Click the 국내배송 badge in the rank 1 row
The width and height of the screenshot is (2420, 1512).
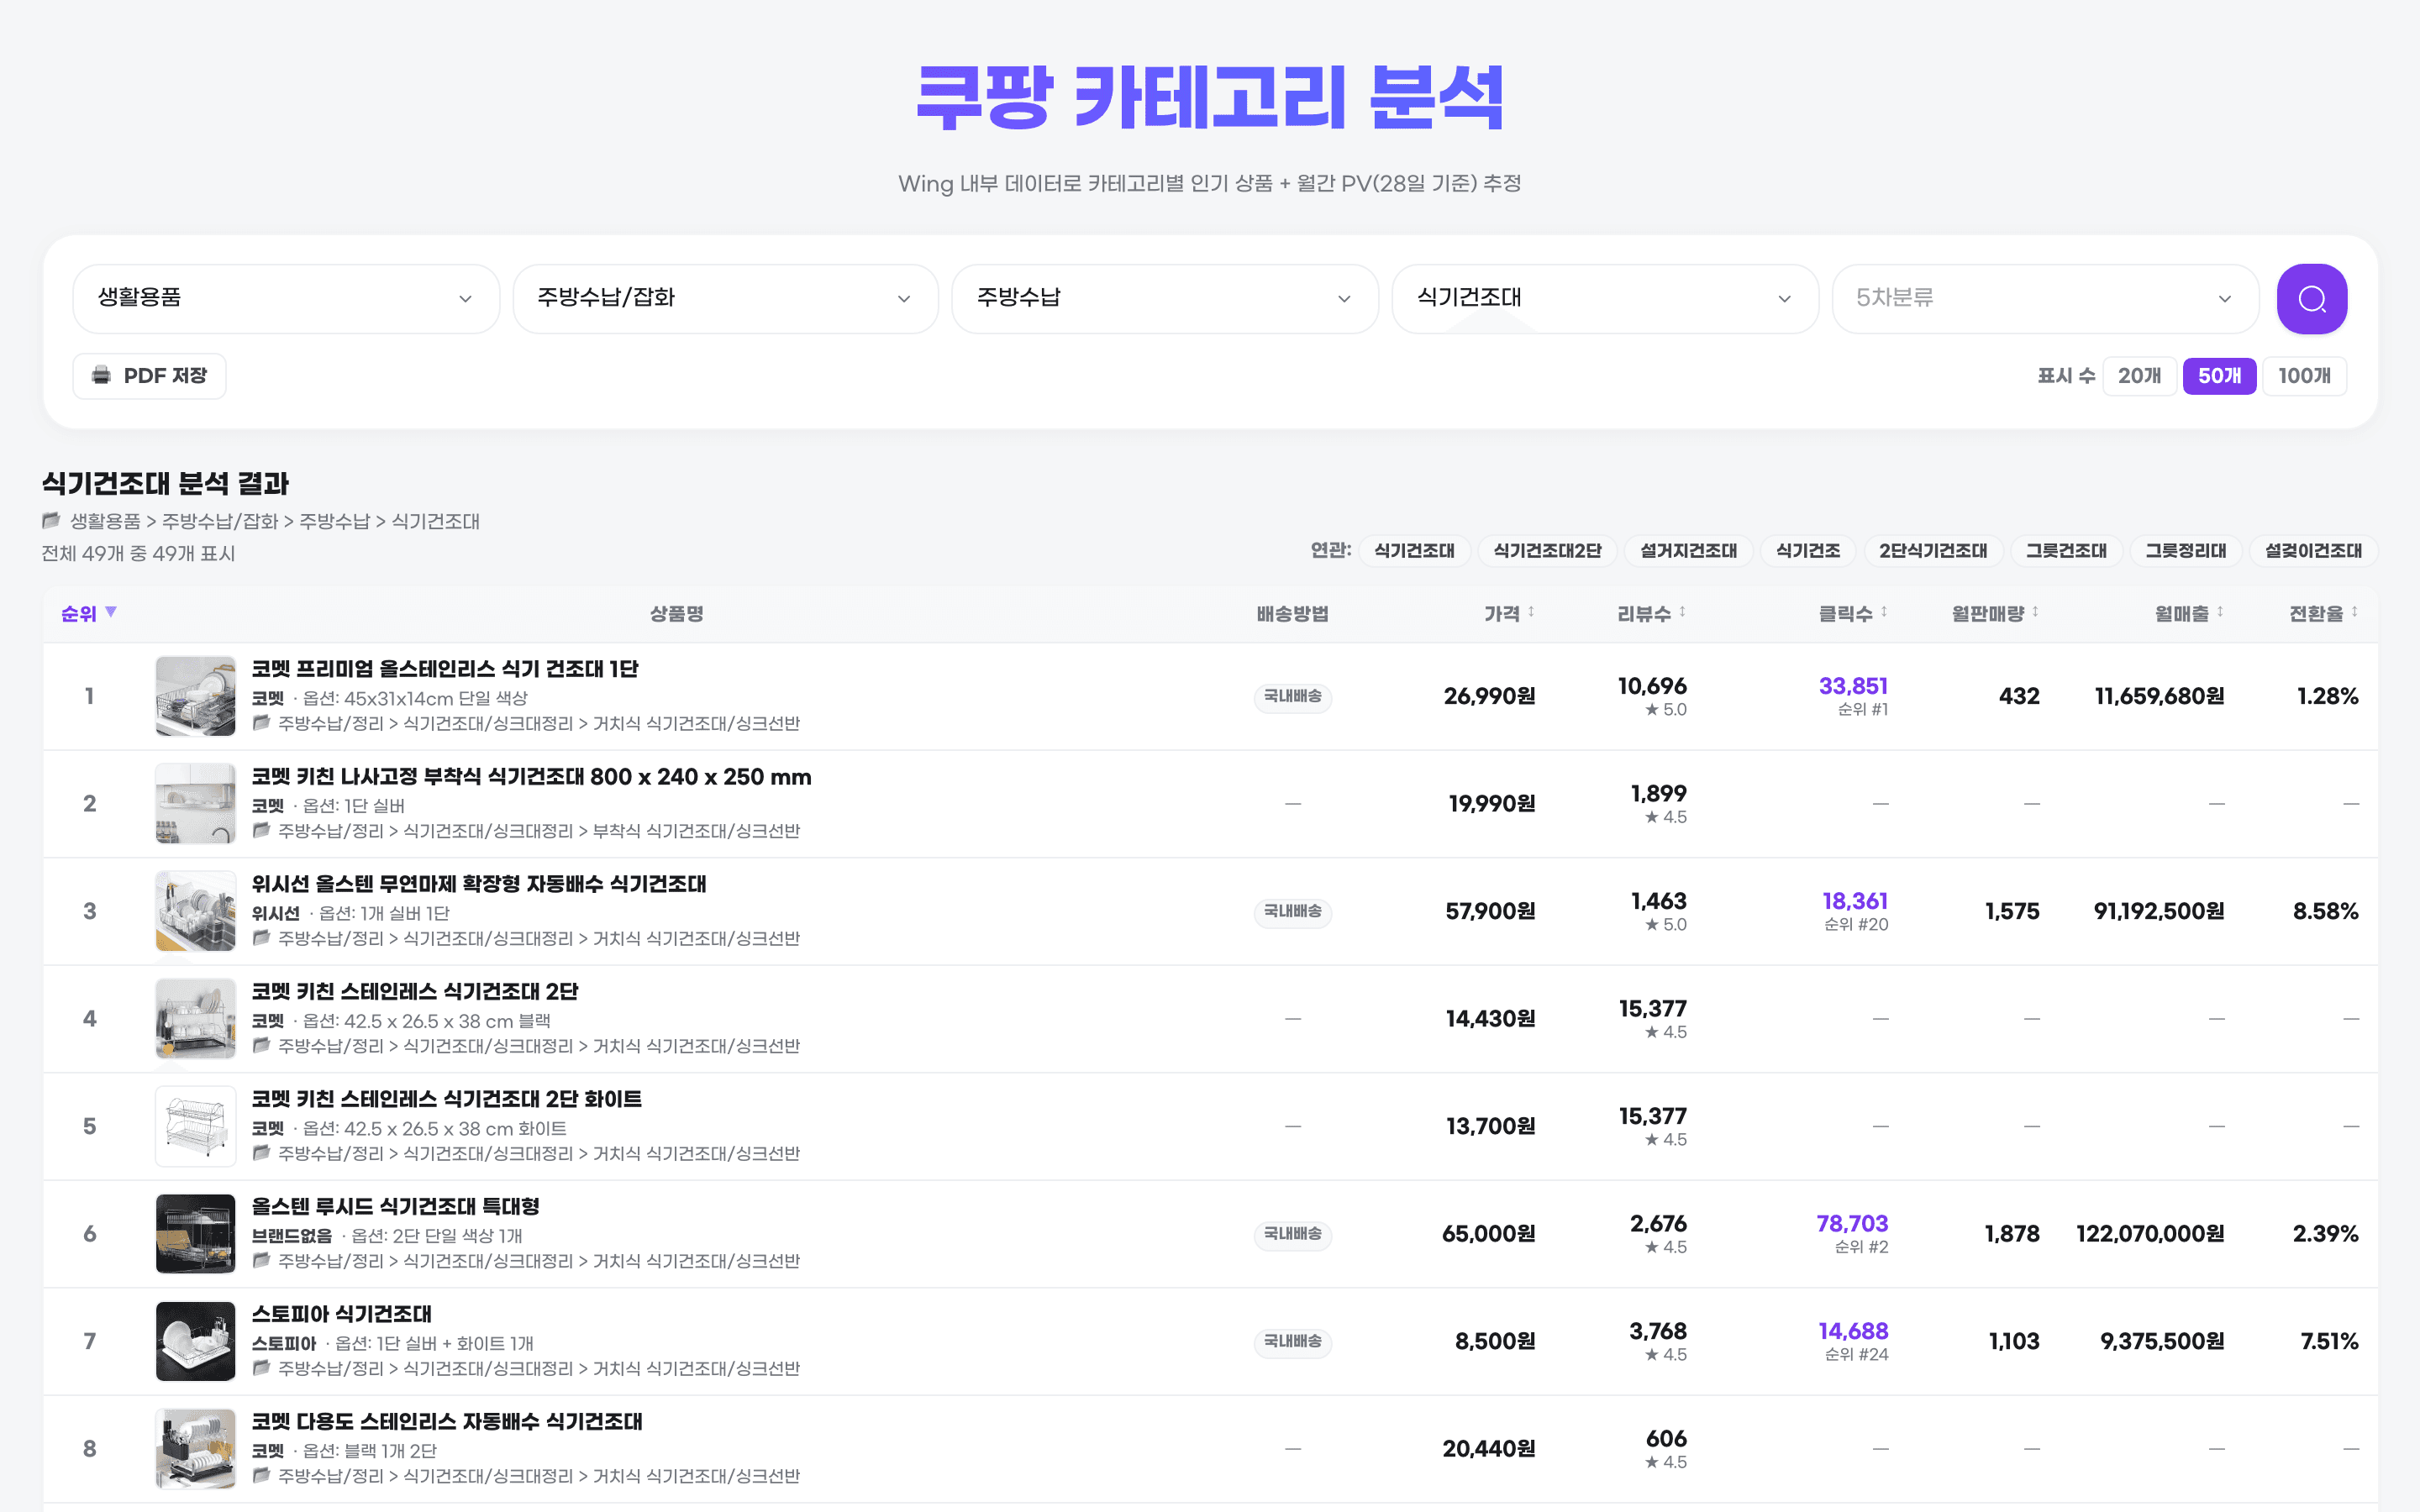coord(1293,696)
